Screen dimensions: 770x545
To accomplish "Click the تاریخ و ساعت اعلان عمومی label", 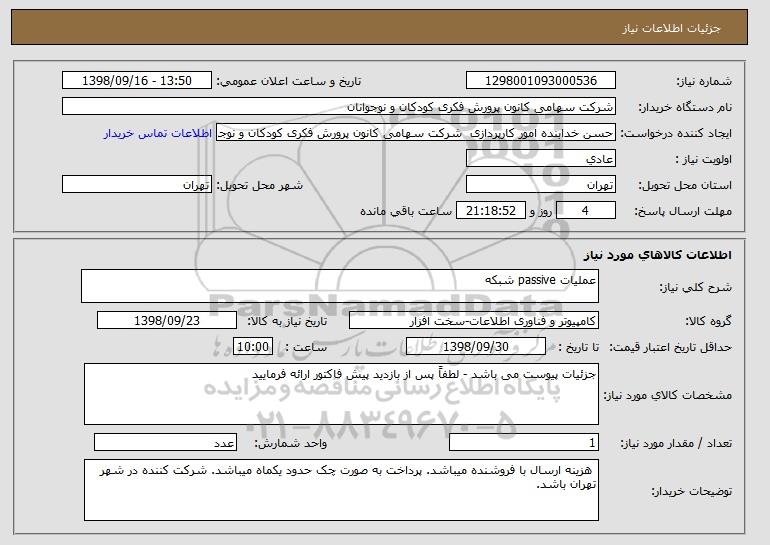I will pos(289,81).
